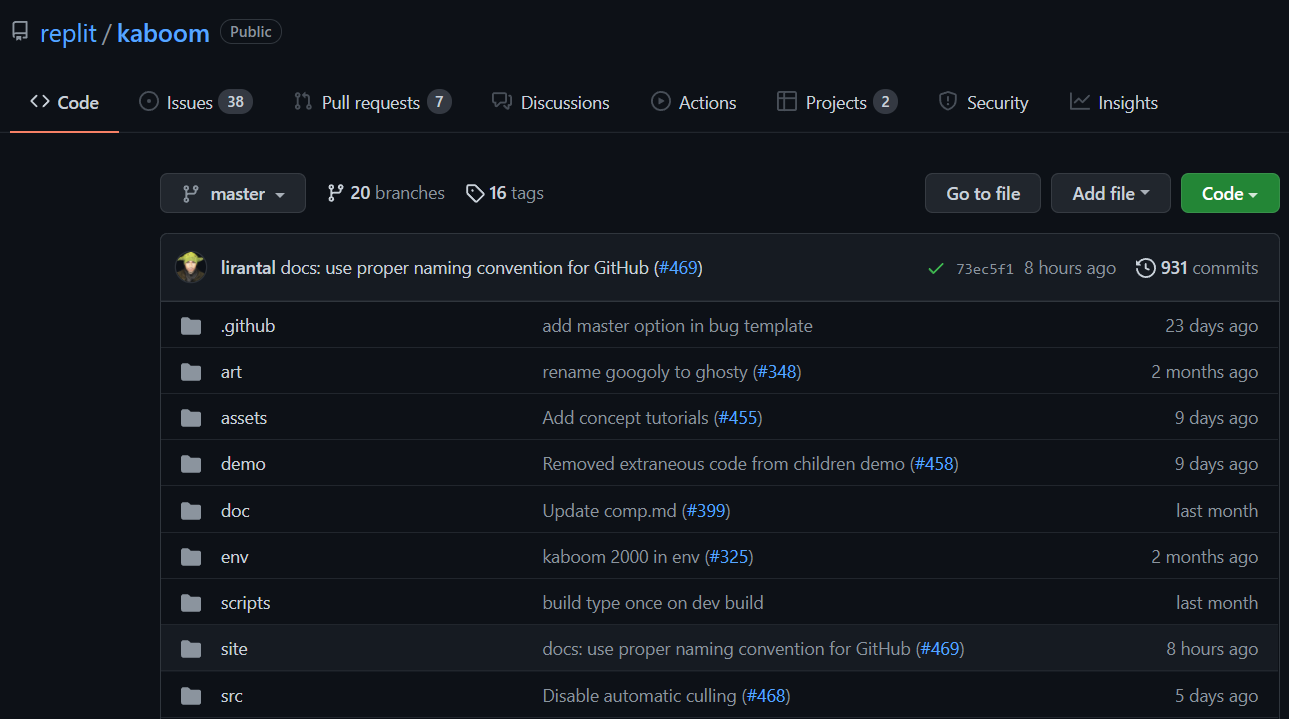Click the branch icon next to 20 branches
Screen dimensions: 1289x719
pyautogui.click(x=336, y=193)
